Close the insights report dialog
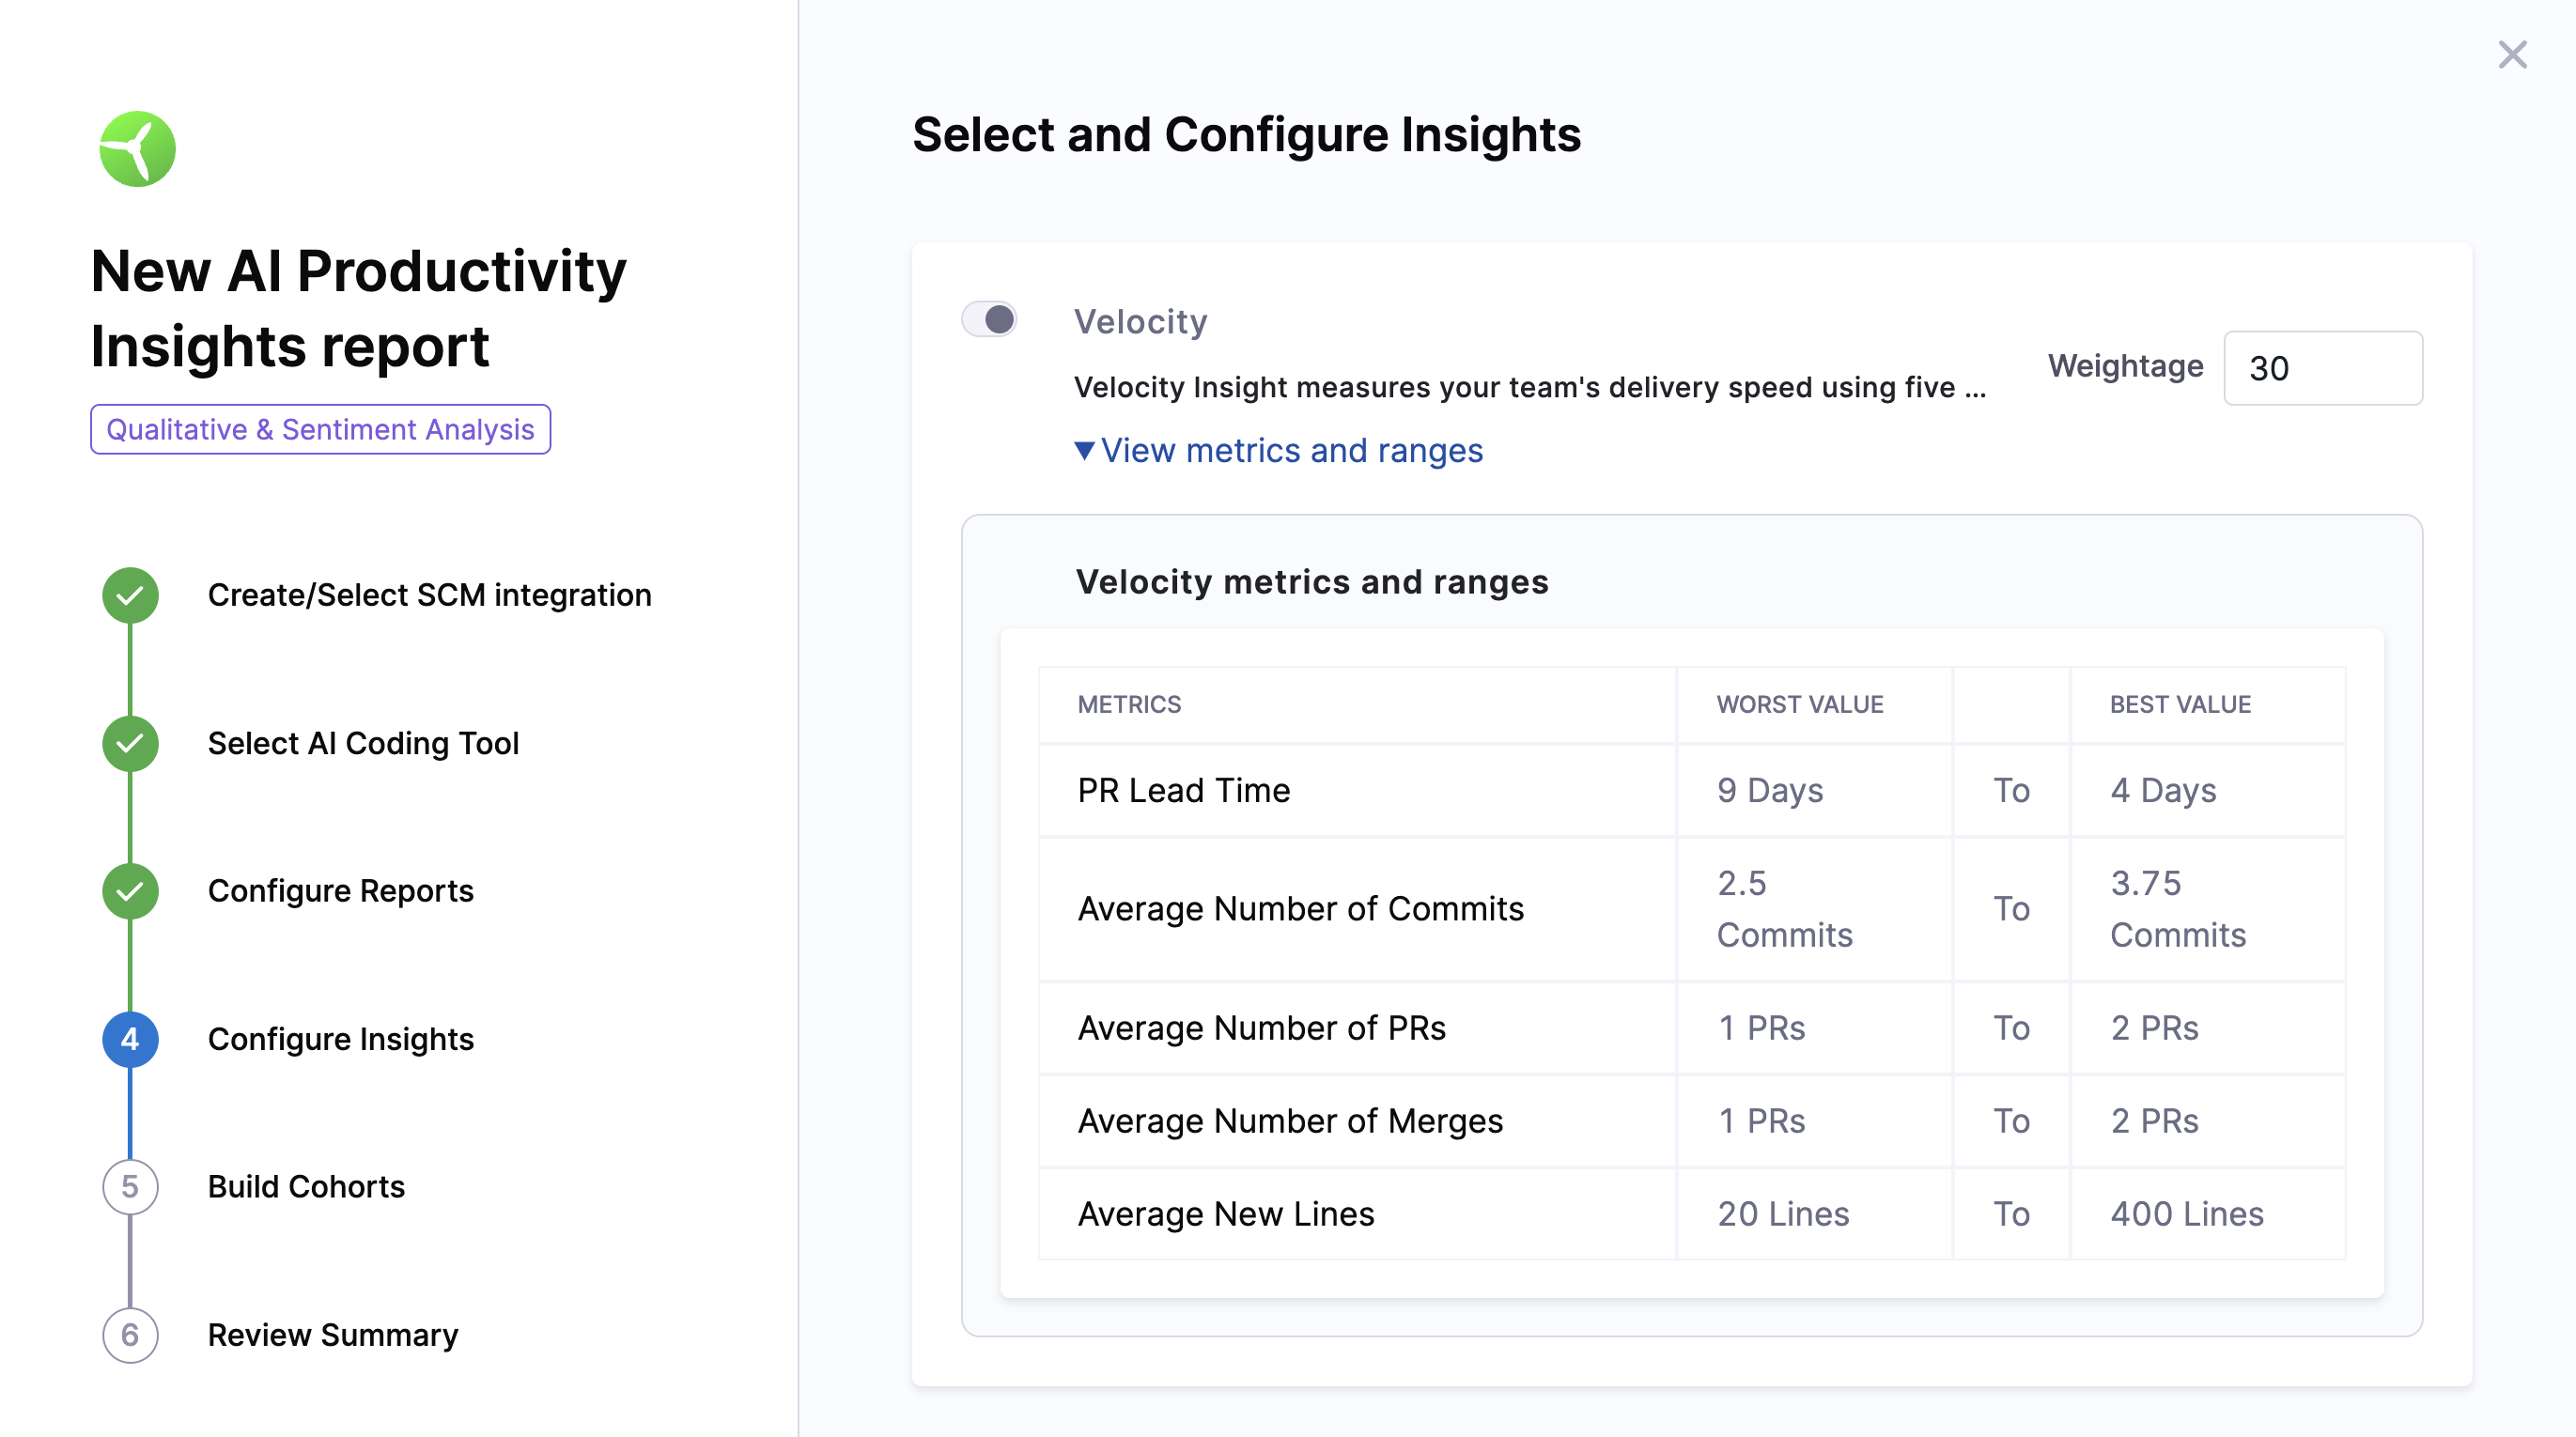 pos(2512,54)
